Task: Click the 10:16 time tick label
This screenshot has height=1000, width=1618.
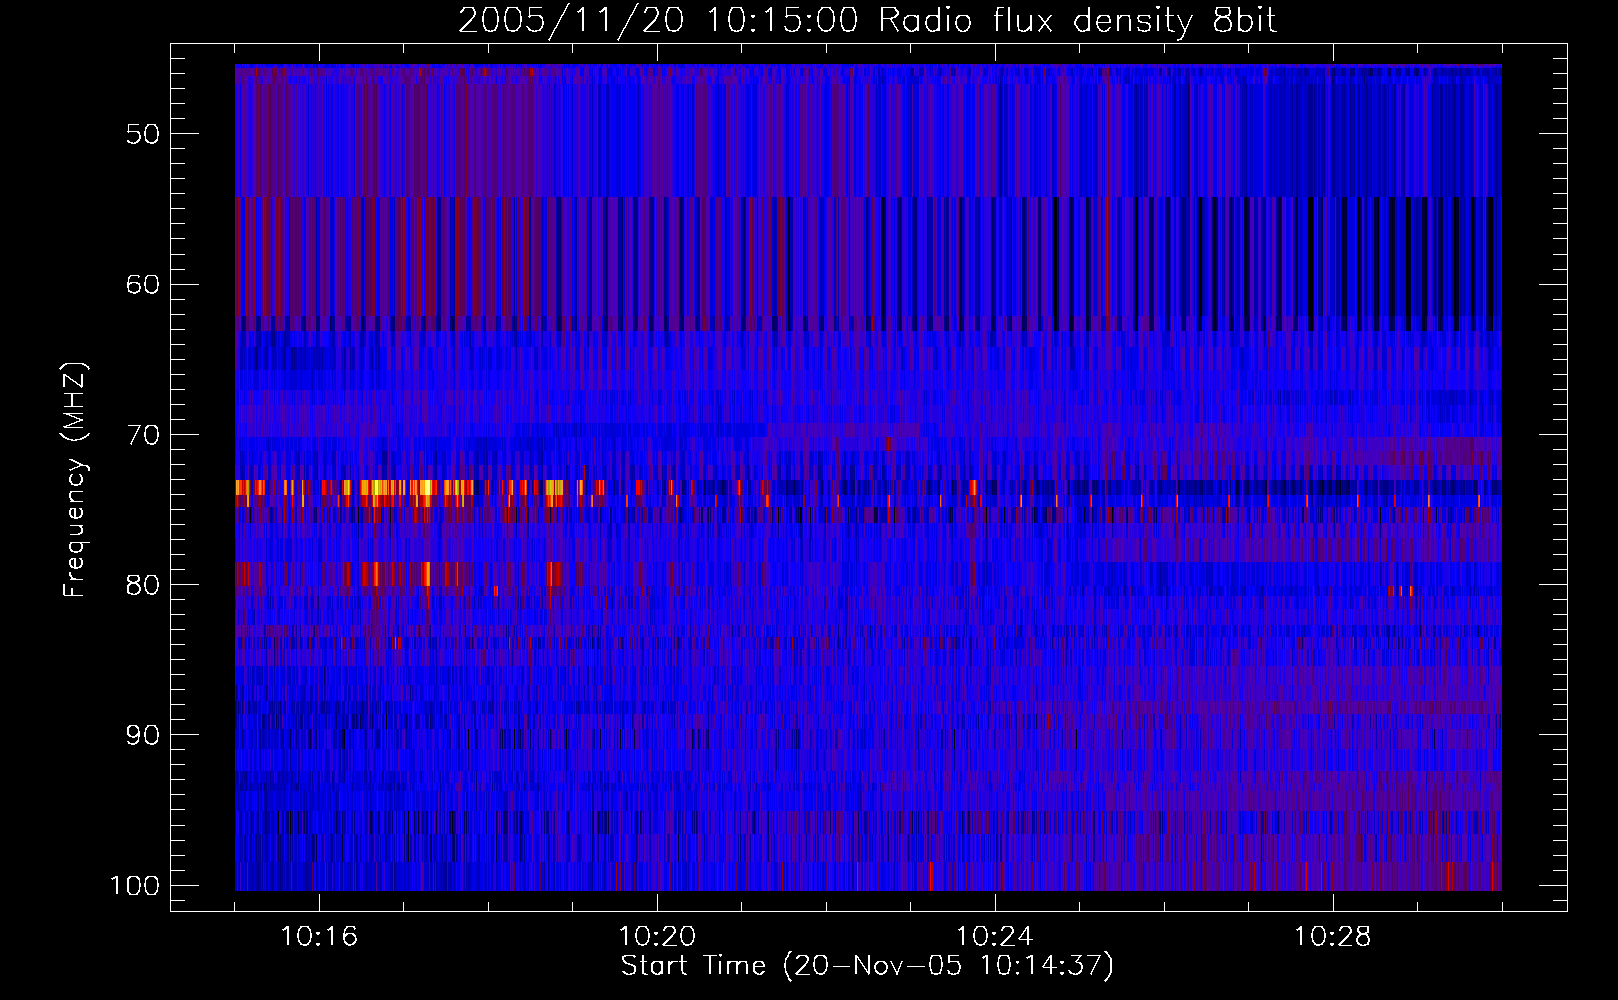Action: pyautogui.click(x=319, y=937)
